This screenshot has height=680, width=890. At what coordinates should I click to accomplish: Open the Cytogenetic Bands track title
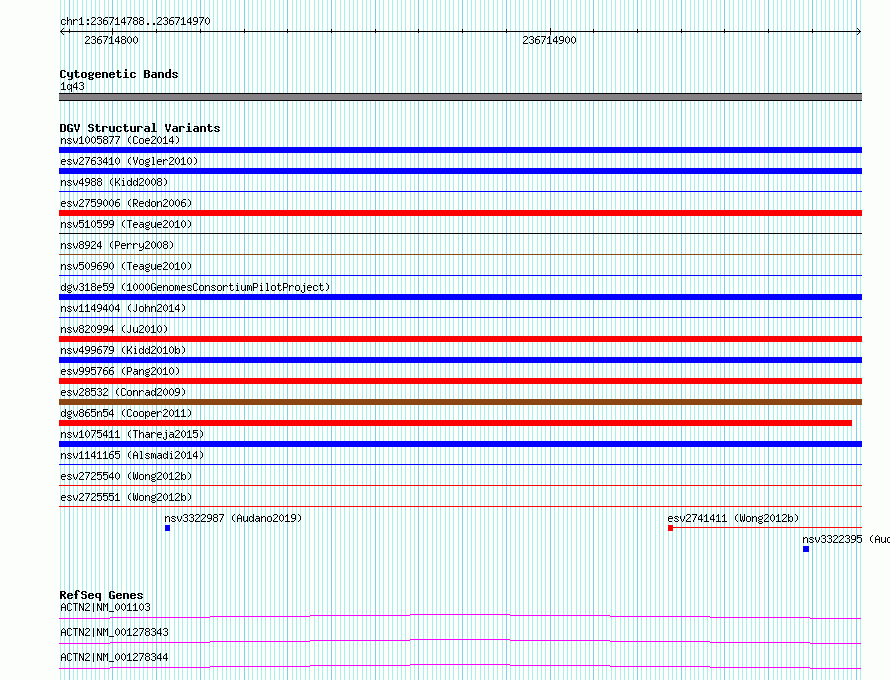[x=119, y=74]
